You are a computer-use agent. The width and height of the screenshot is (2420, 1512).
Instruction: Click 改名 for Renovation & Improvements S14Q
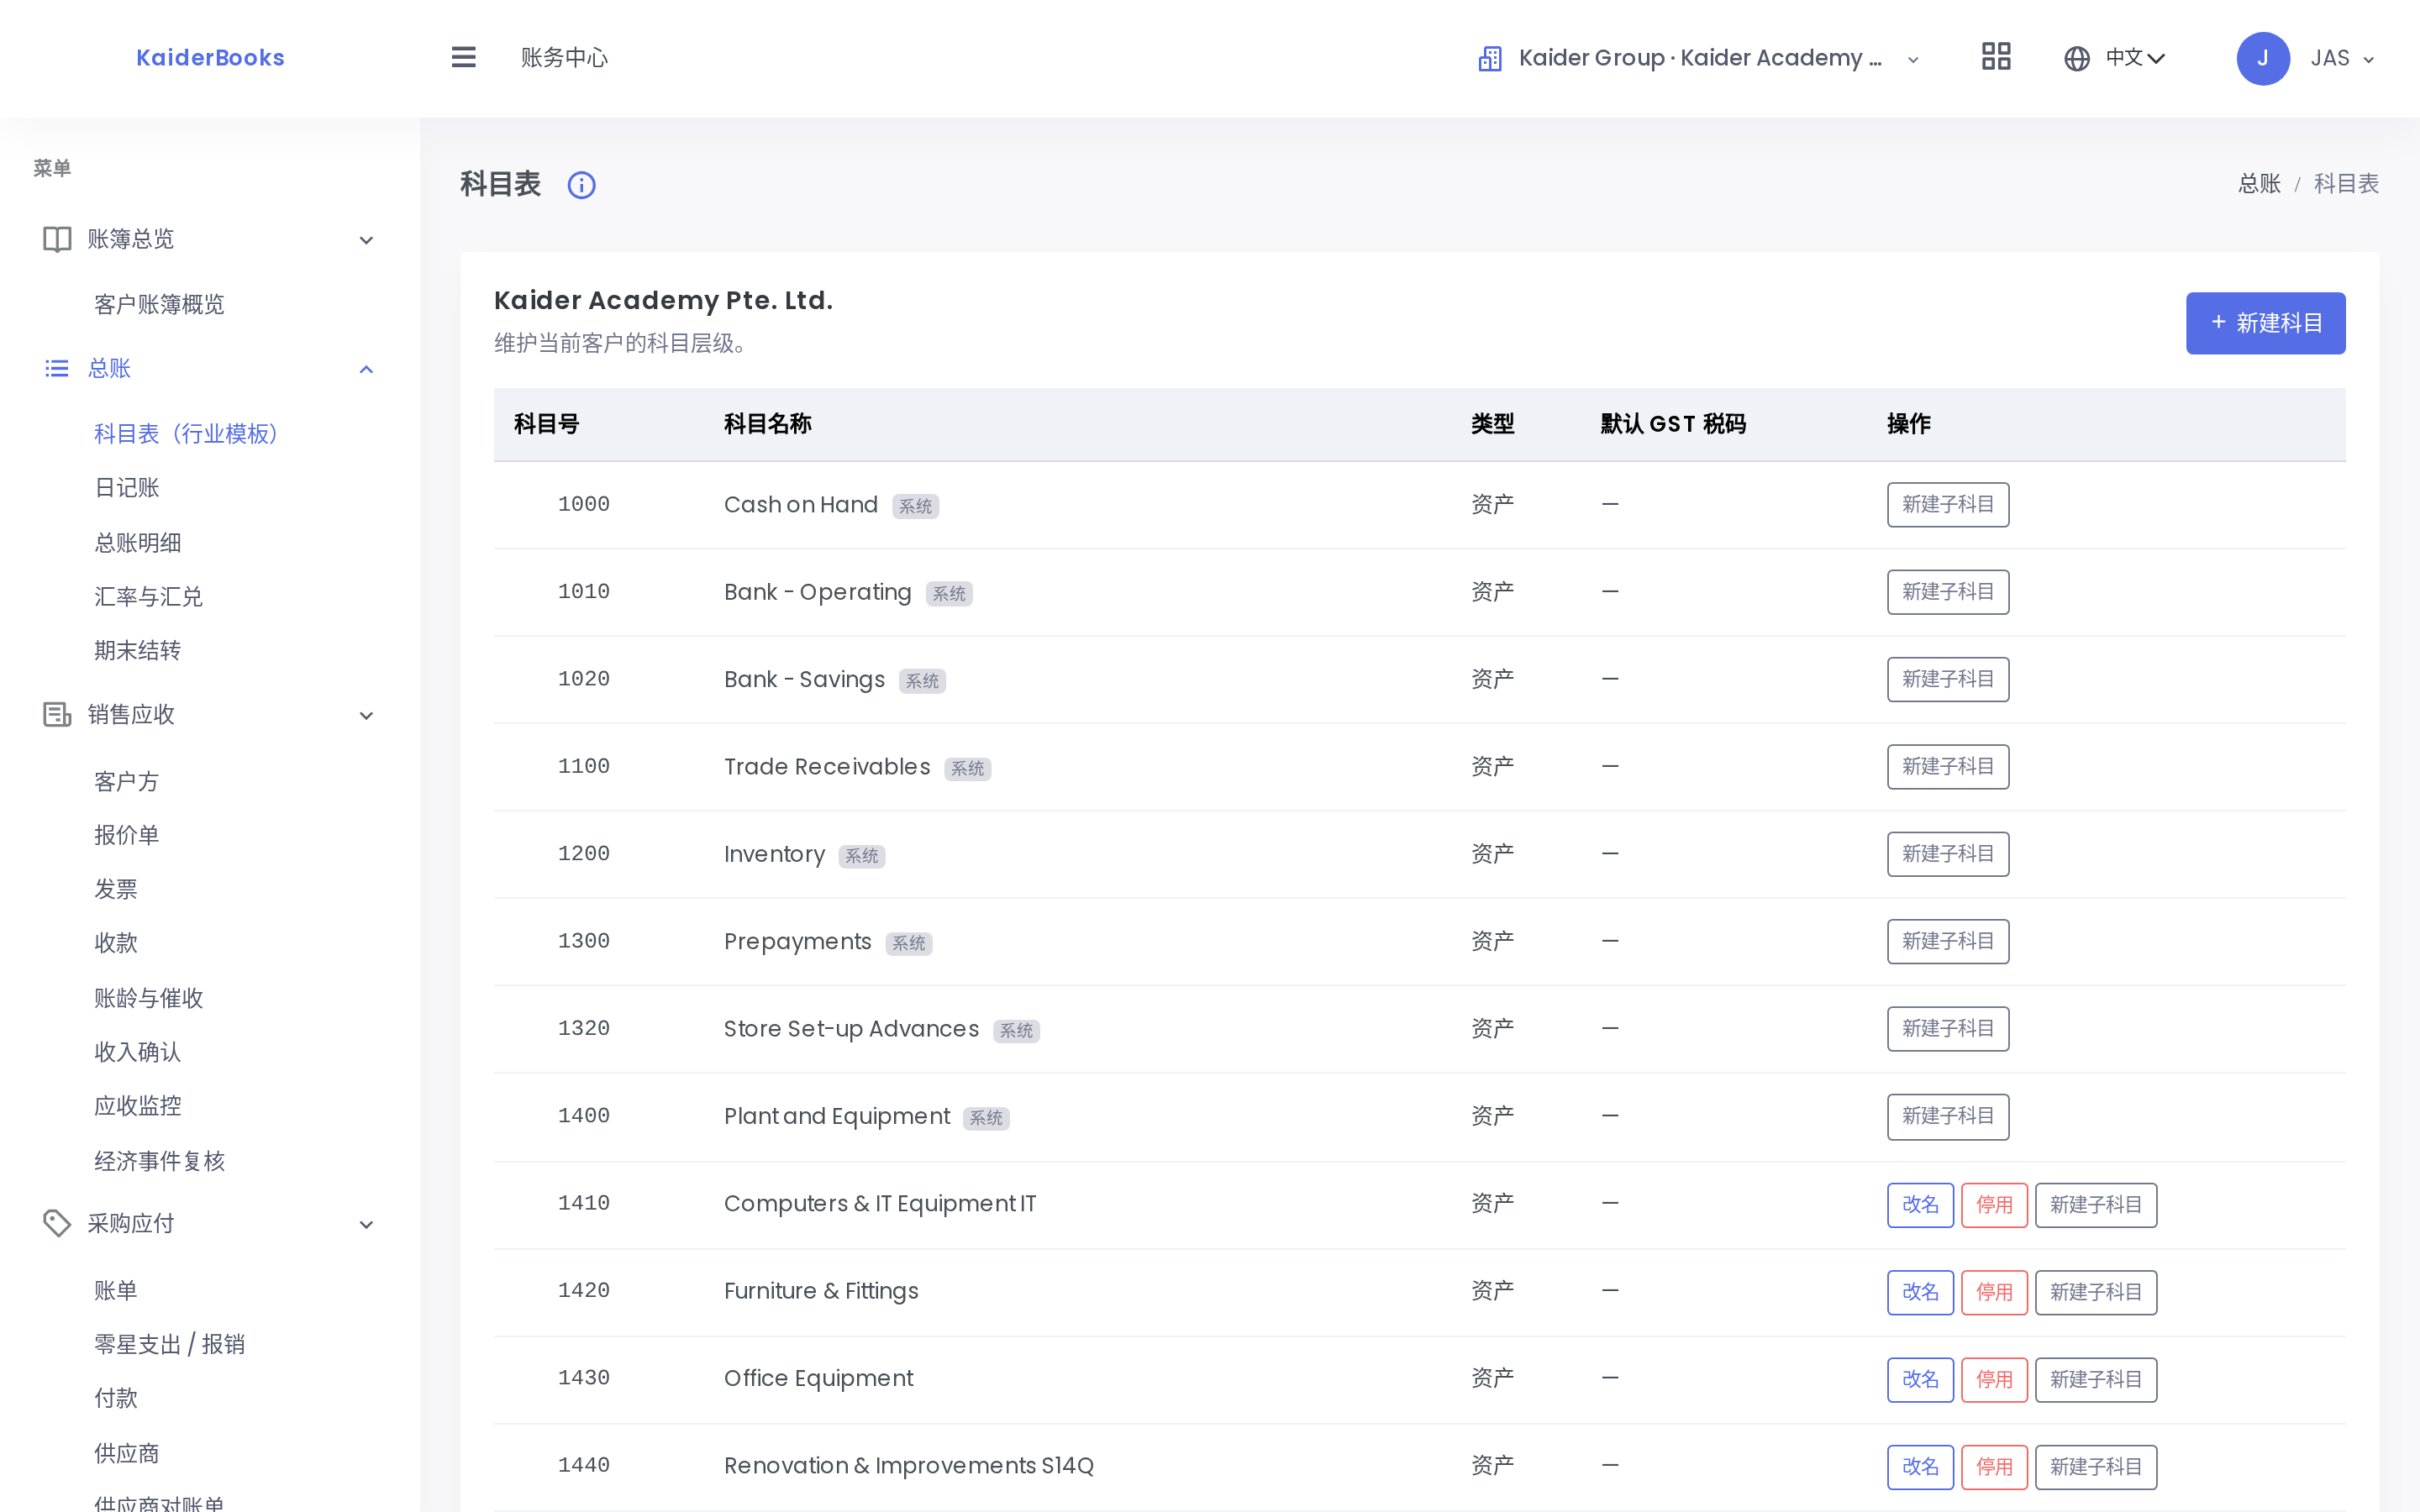1920,1467
